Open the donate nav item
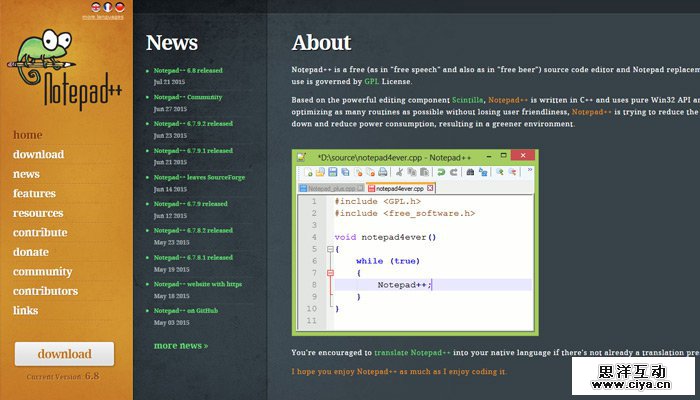Screen dimensions: 700x400 coord(31,252)
